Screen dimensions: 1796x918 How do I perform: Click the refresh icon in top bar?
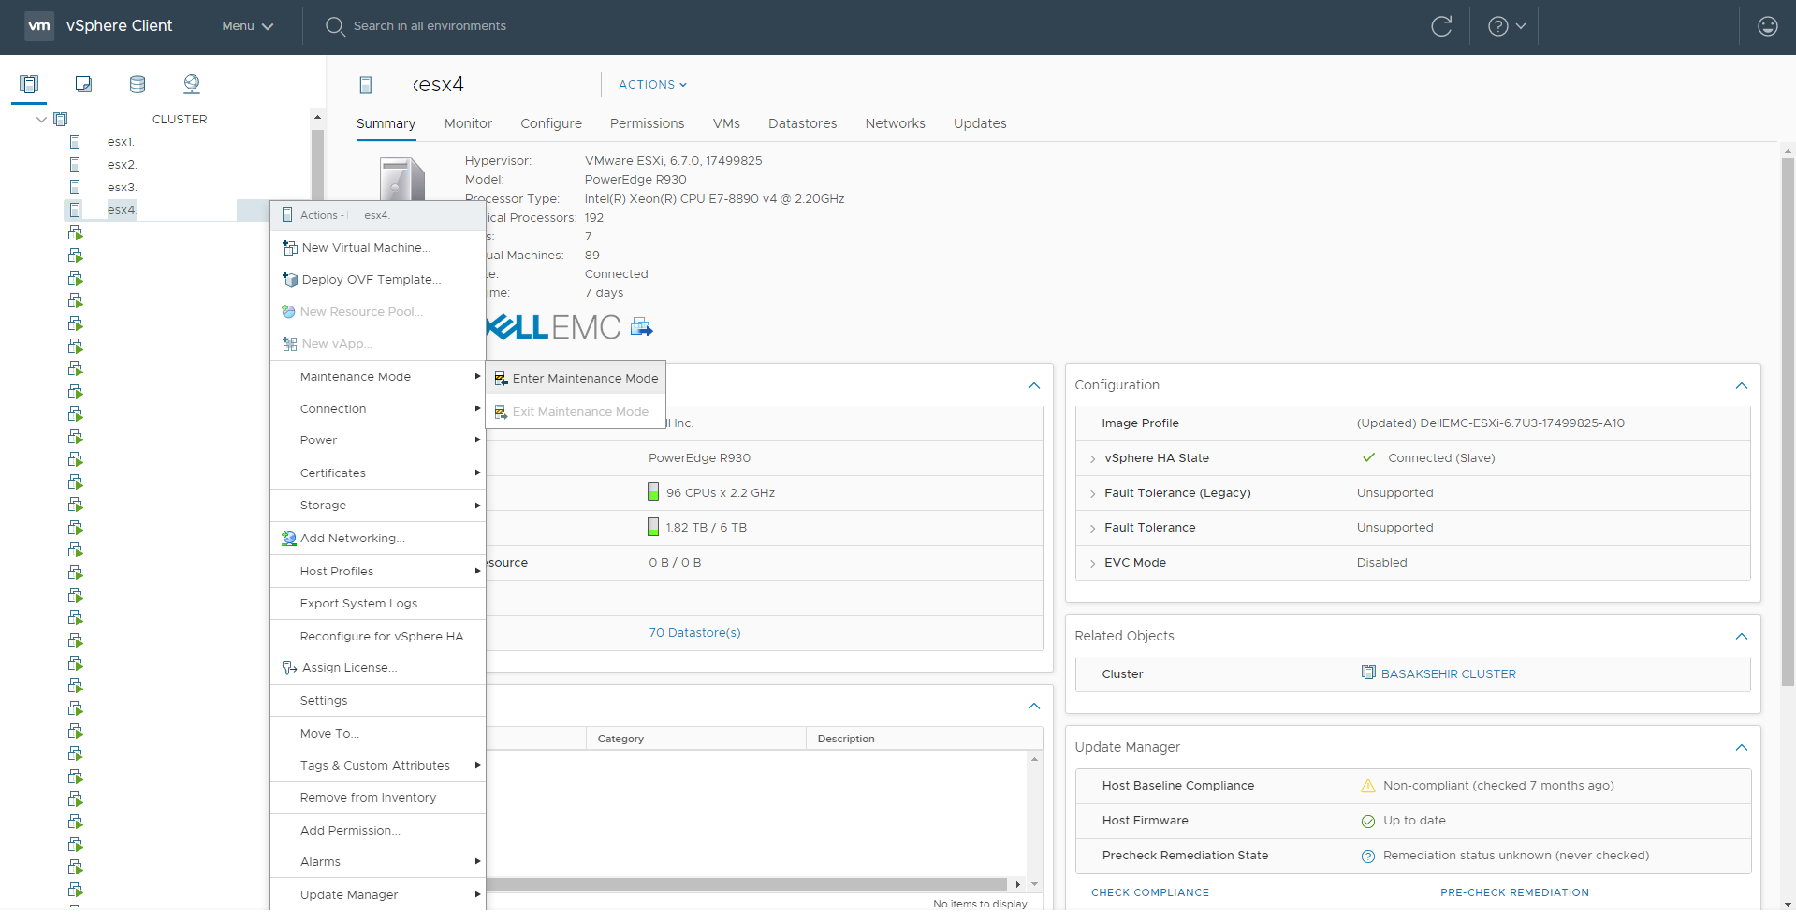tap(1441, 26)
